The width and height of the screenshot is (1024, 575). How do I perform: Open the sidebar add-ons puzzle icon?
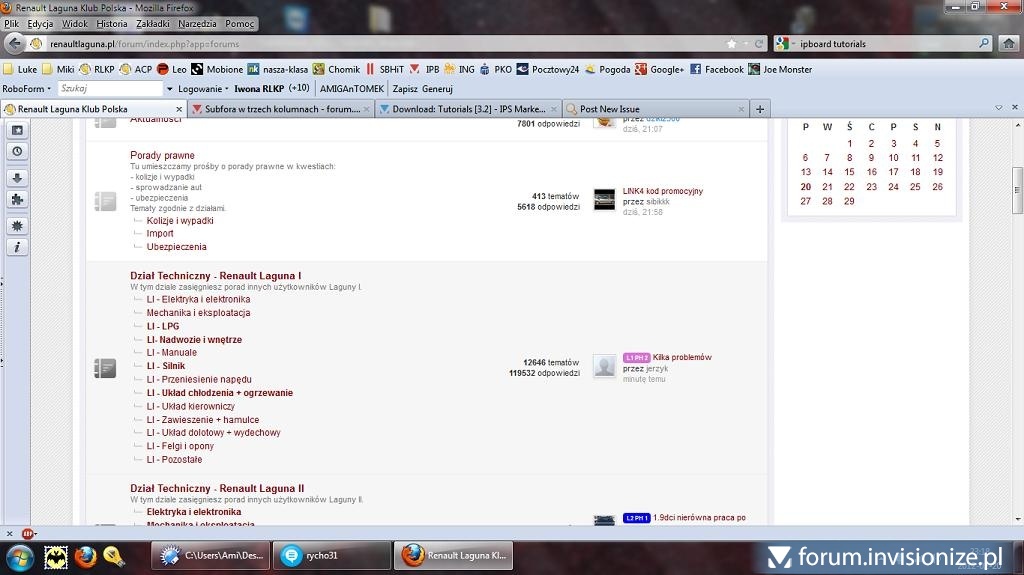[17, 199]
